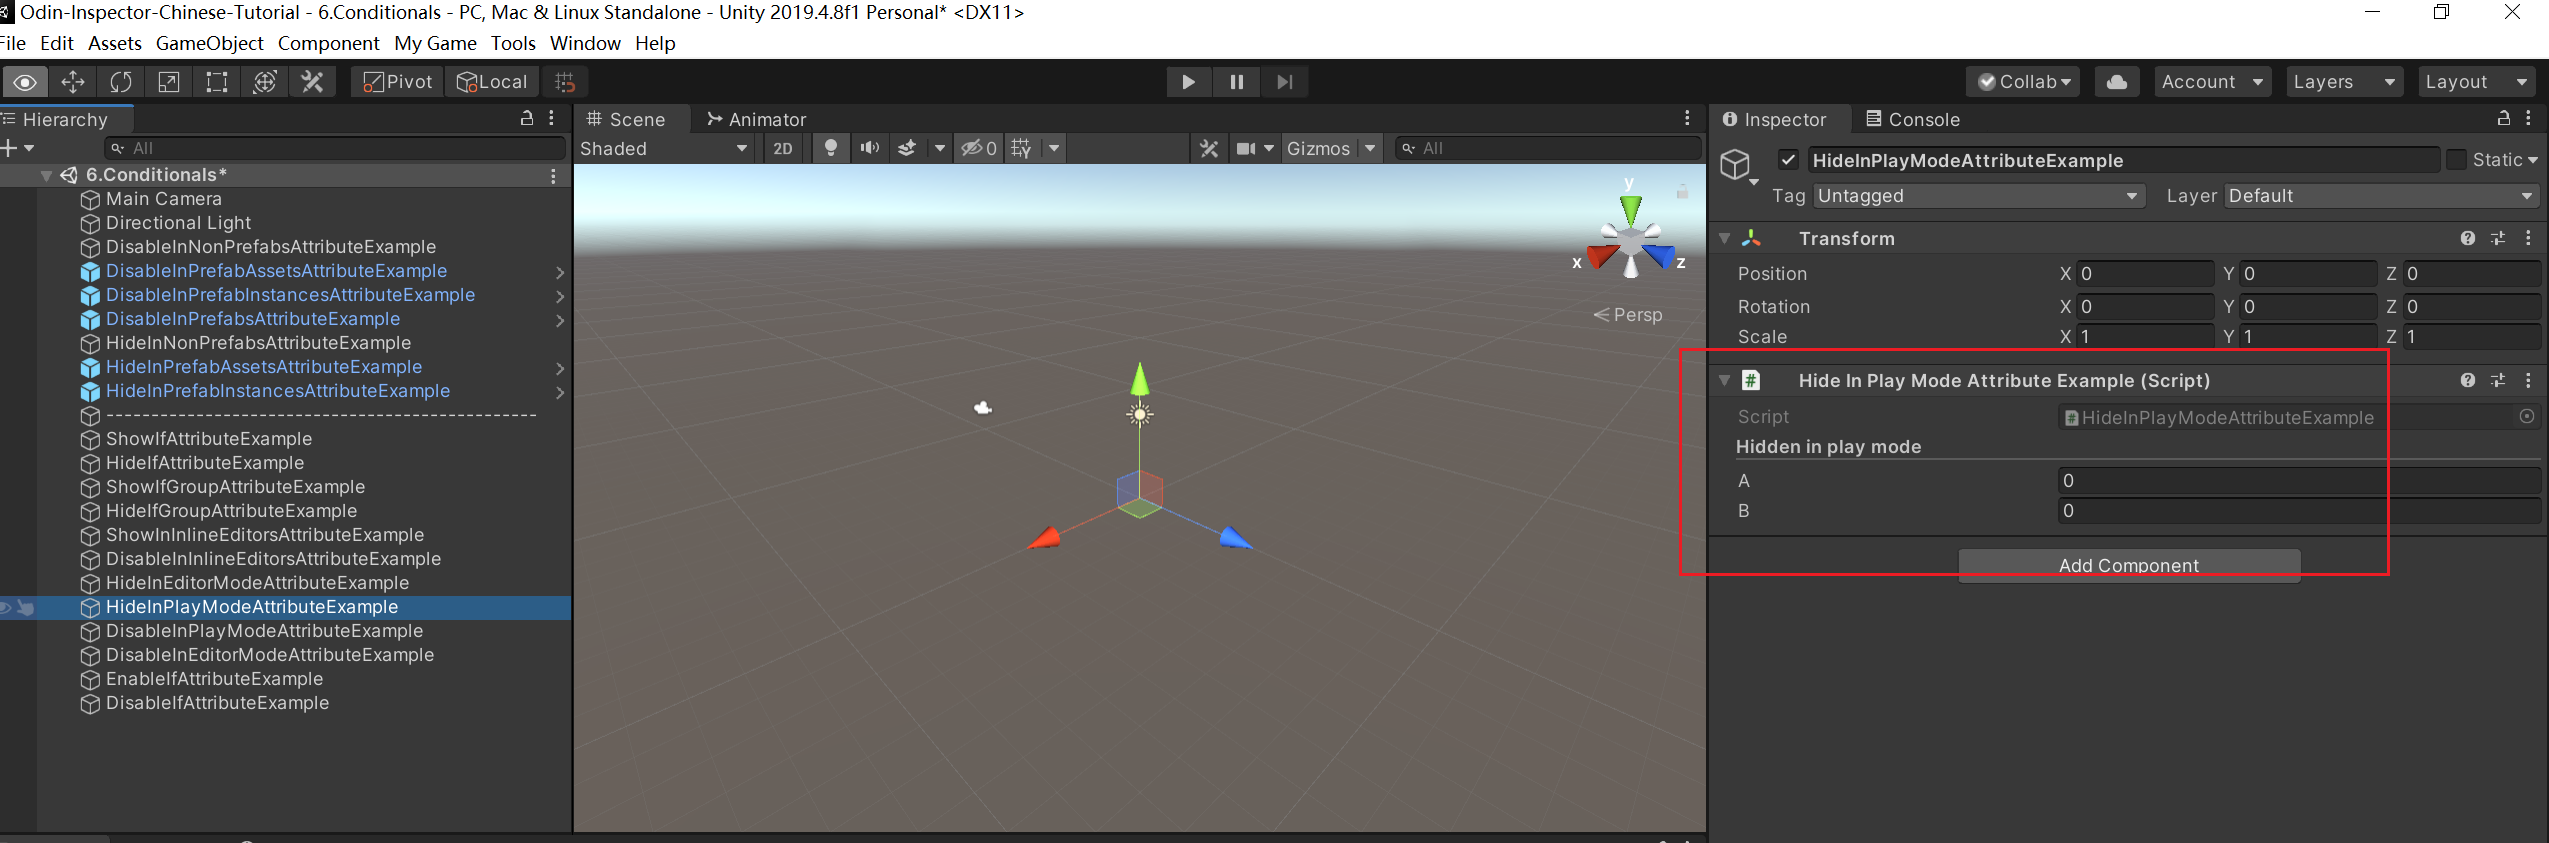2549x843 pixels.
Task: Click the Add Component button
Action: (x=2129, y=565)
